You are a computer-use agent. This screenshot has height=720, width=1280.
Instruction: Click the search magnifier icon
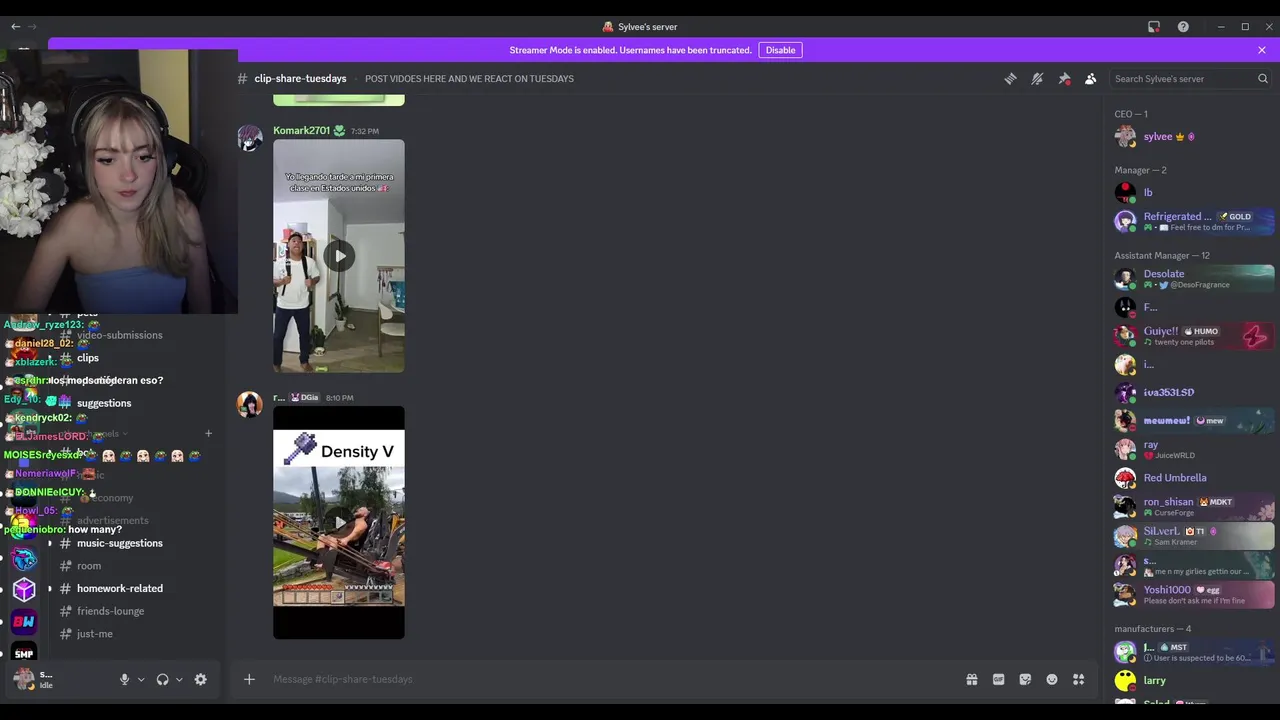click(1262, 79)
